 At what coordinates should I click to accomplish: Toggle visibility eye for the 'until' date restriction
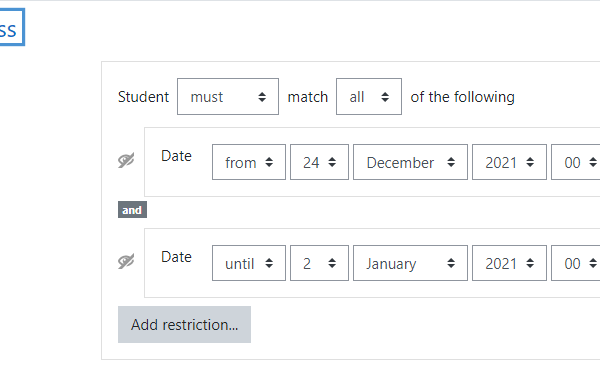[x=126, y=261]
